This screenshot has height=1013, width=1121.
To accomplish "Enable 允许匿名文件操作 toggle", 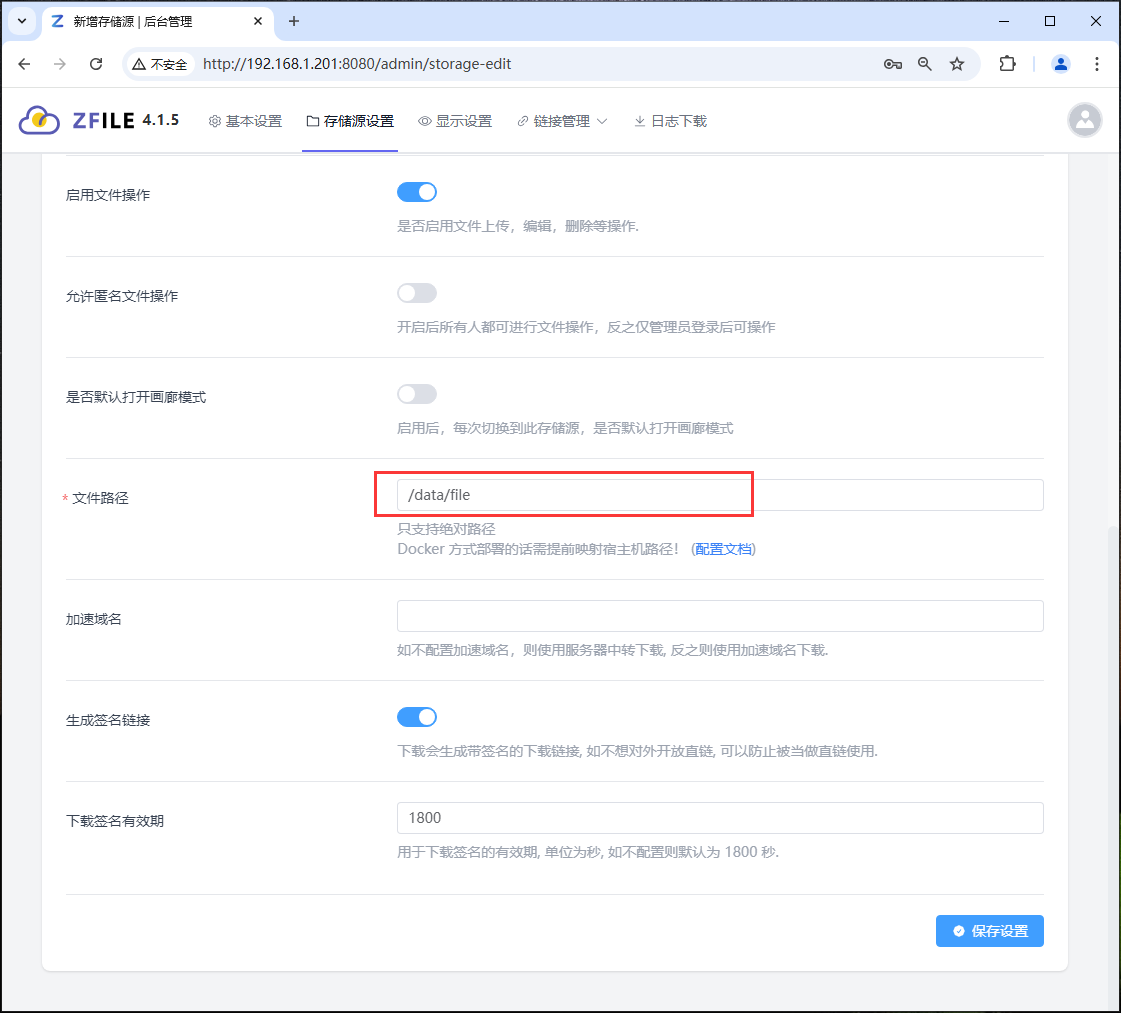I will click(417, 292).
